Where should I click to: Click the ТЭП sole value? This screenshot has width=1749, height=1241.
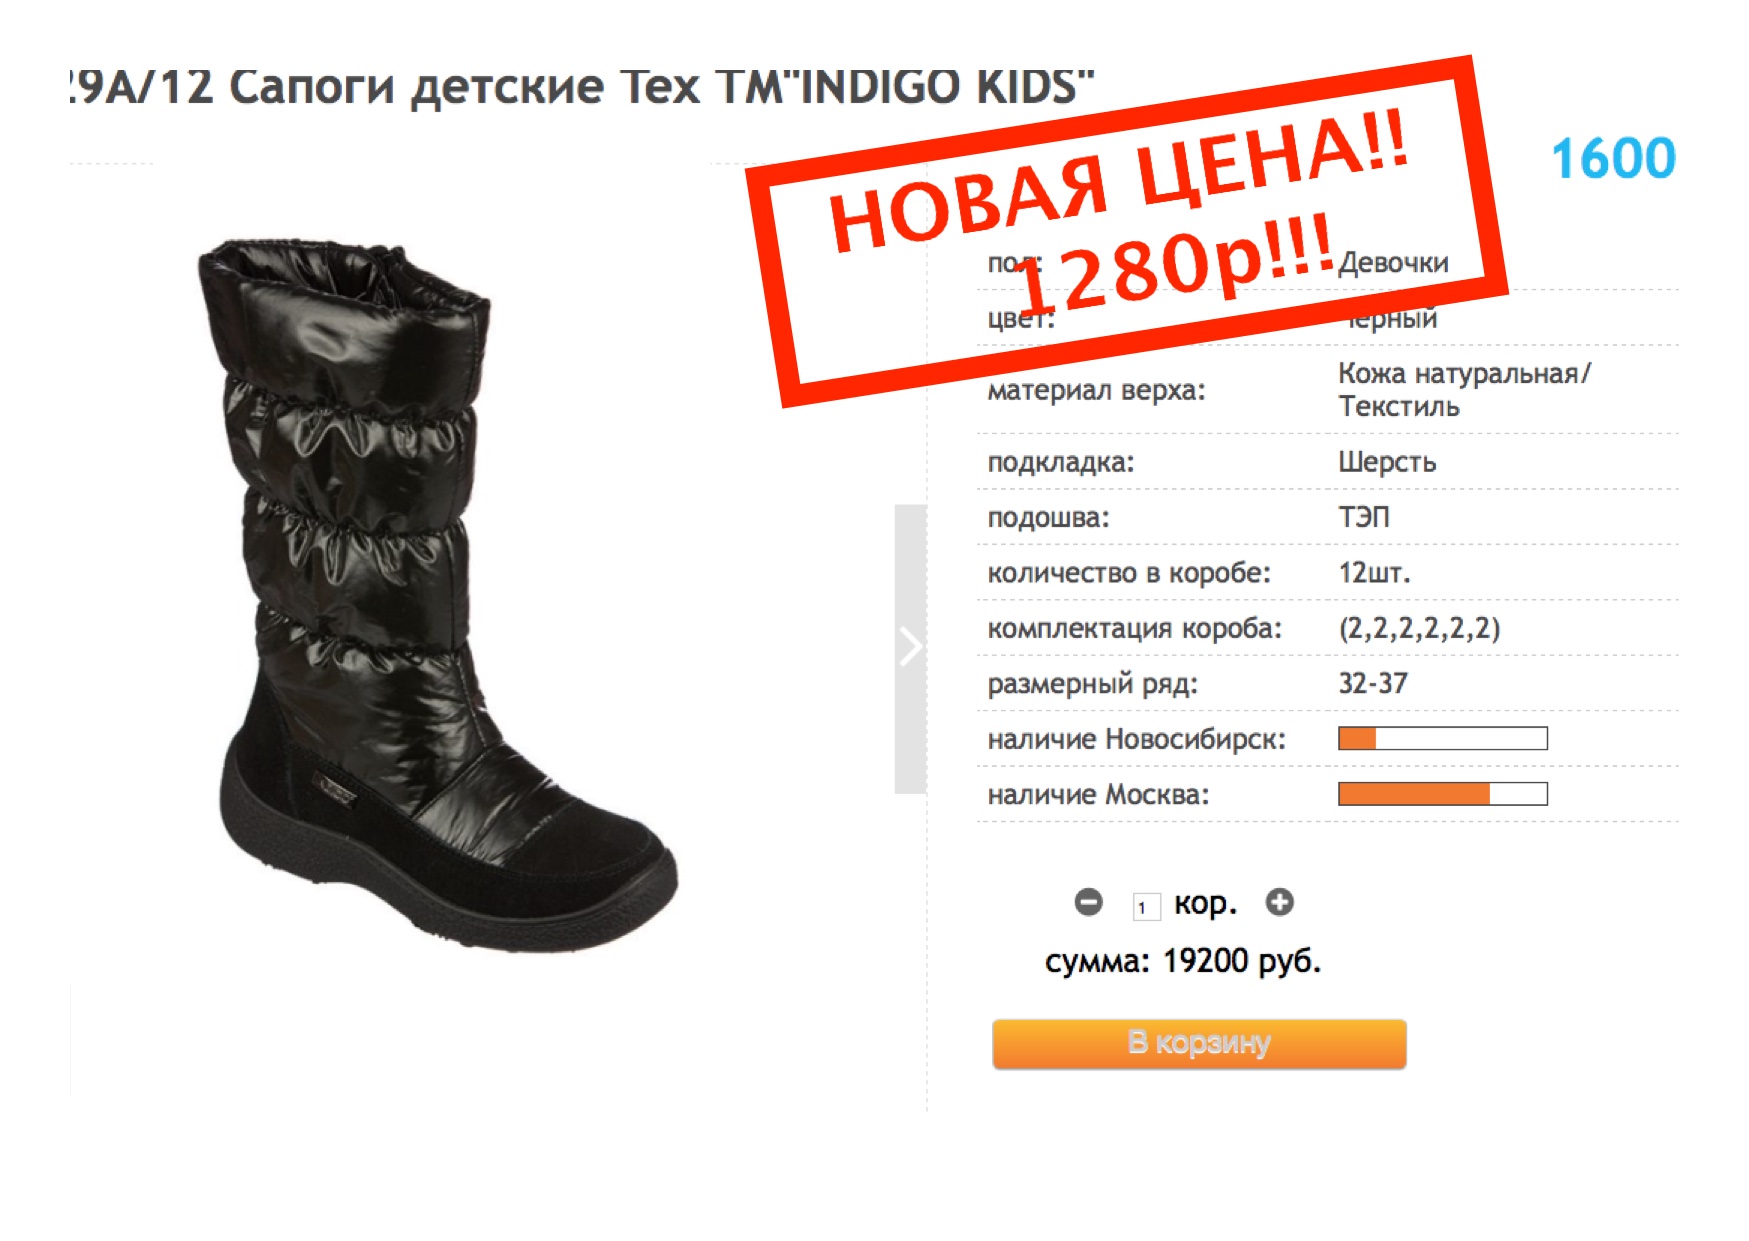click(1364, 518)
